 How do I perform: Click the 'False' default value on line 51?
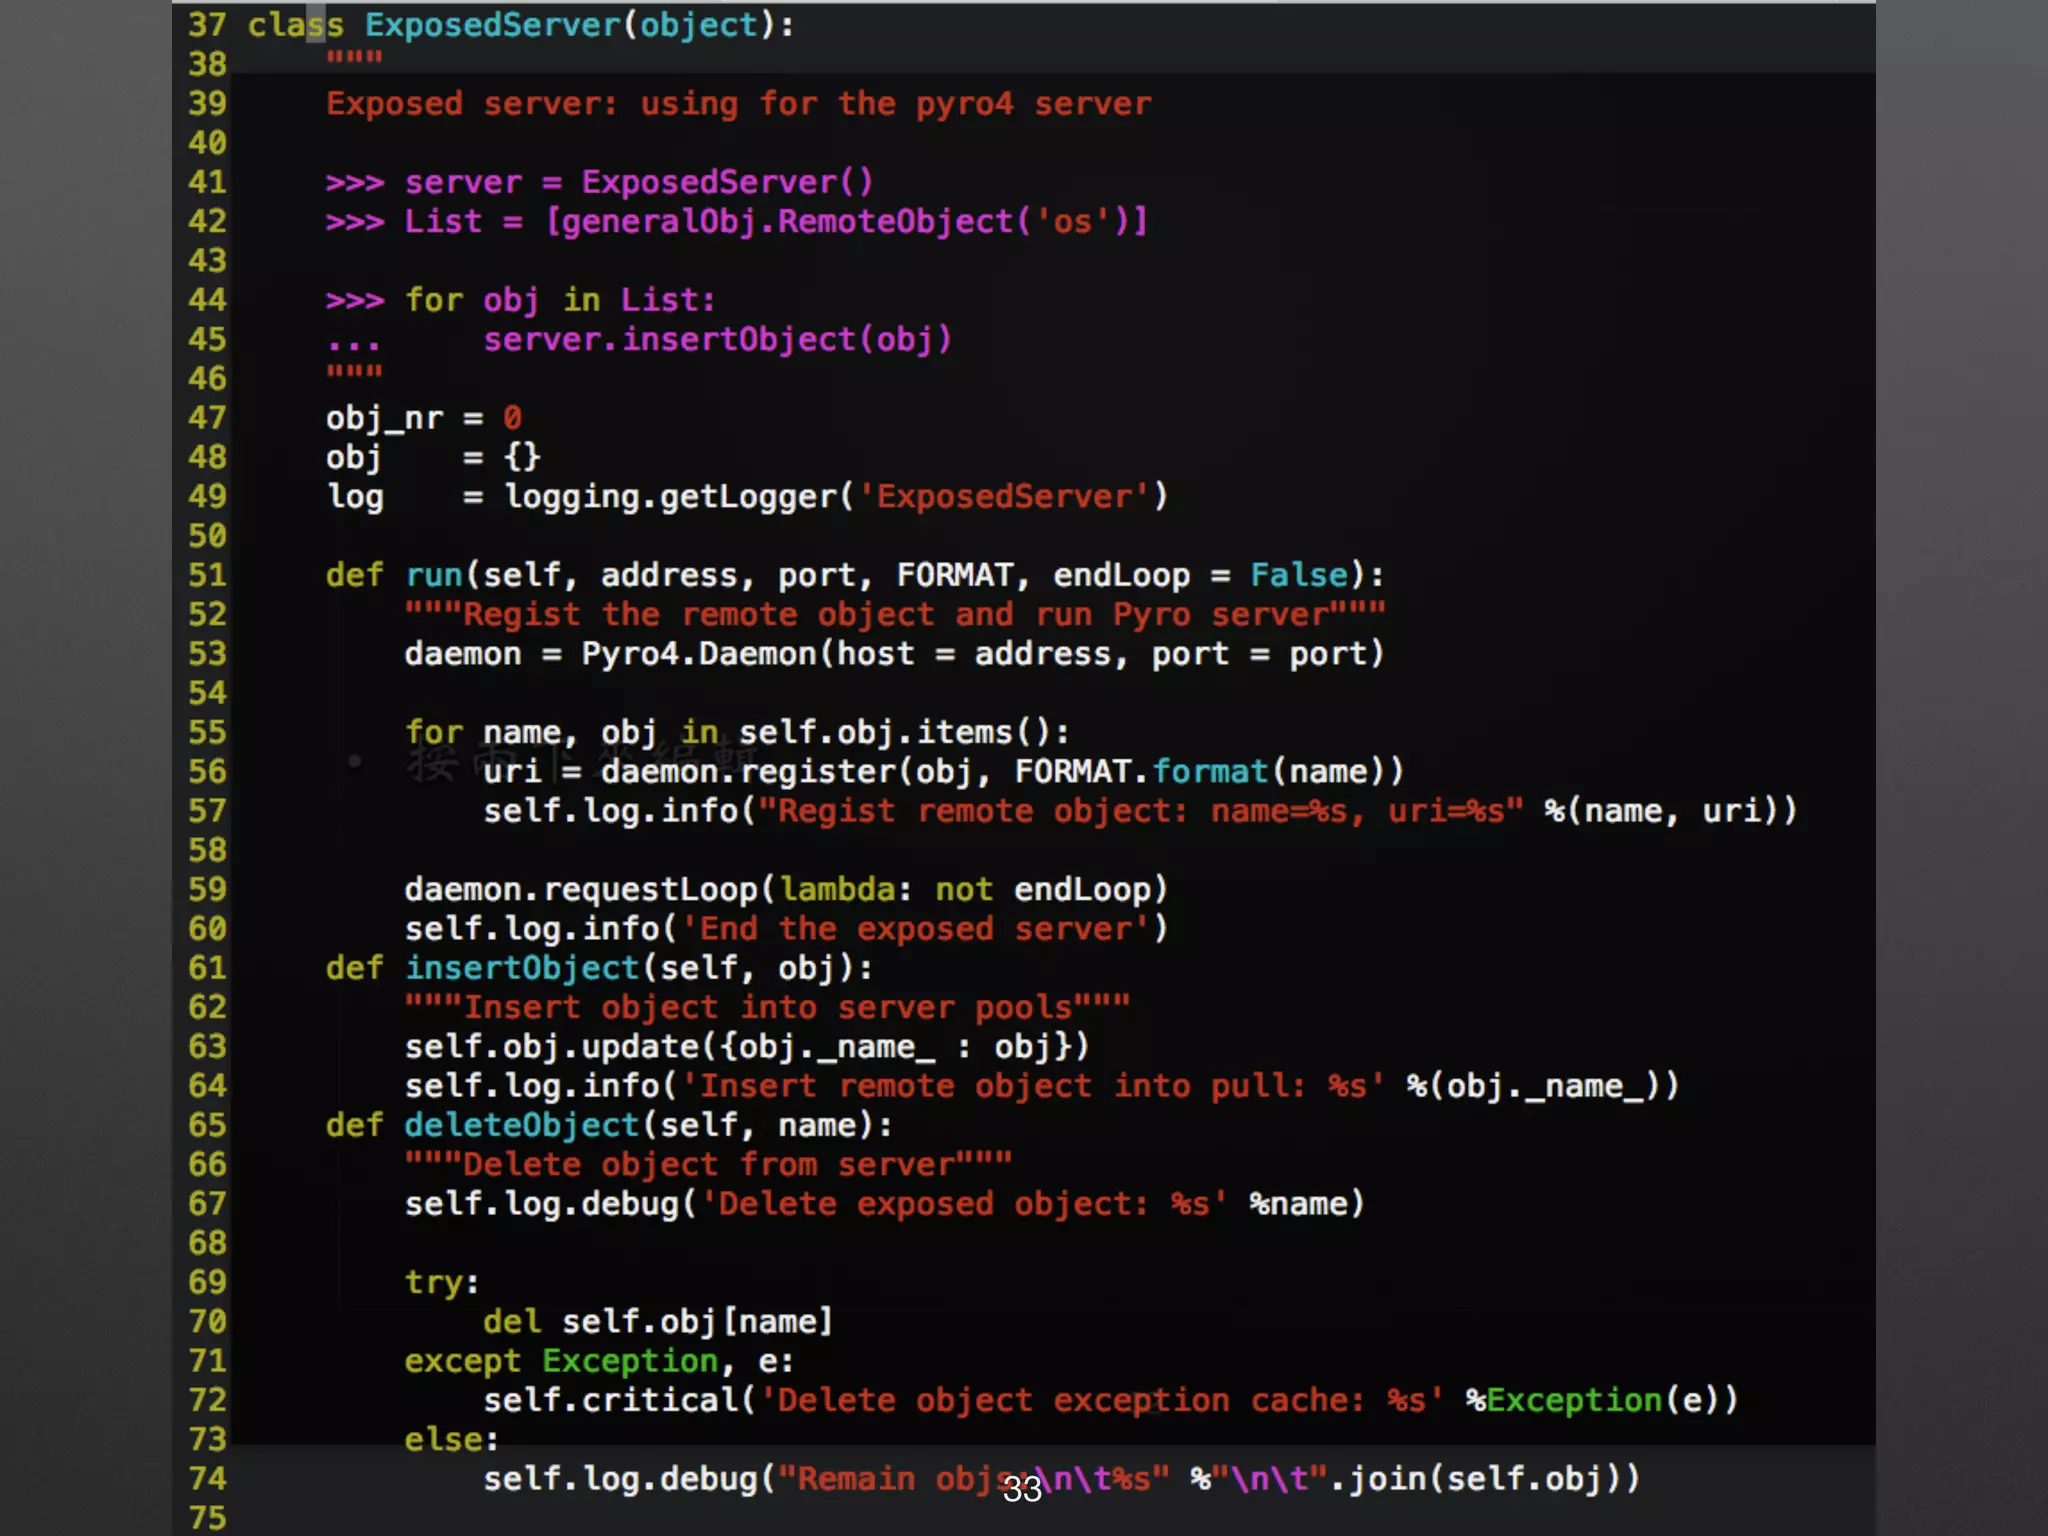pyautogui.click(x=1299, y=575)
